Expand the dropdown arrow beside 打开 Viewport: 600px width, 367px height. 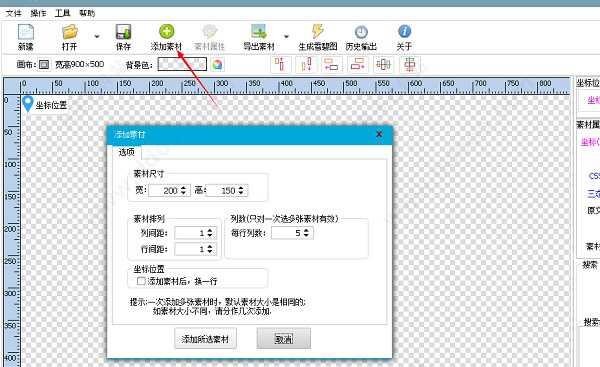point(97,36)
